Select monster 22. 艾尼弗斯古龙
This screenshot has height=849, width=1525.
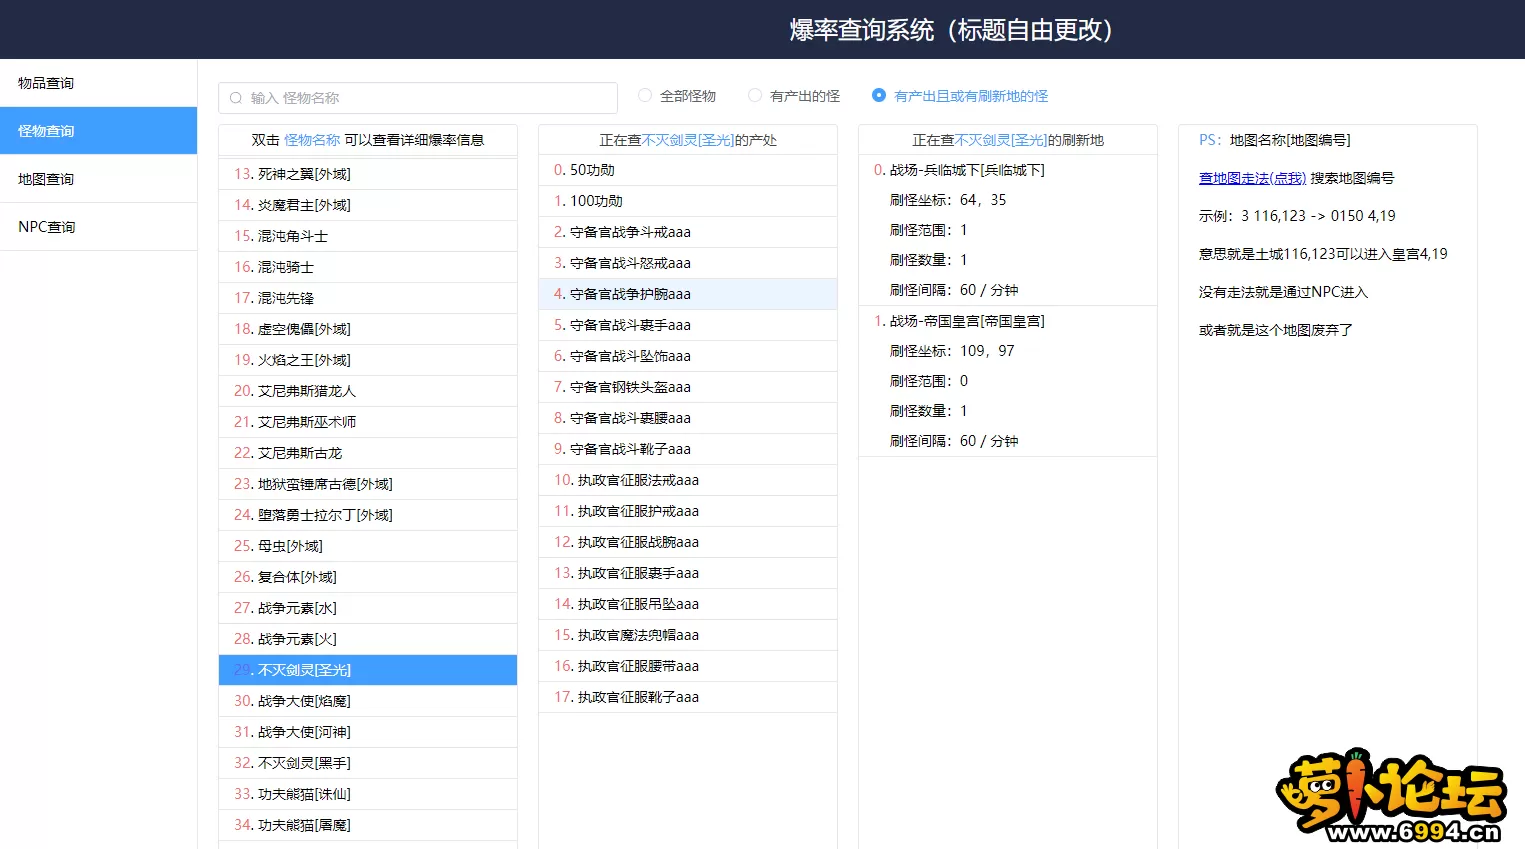[368, 453]
